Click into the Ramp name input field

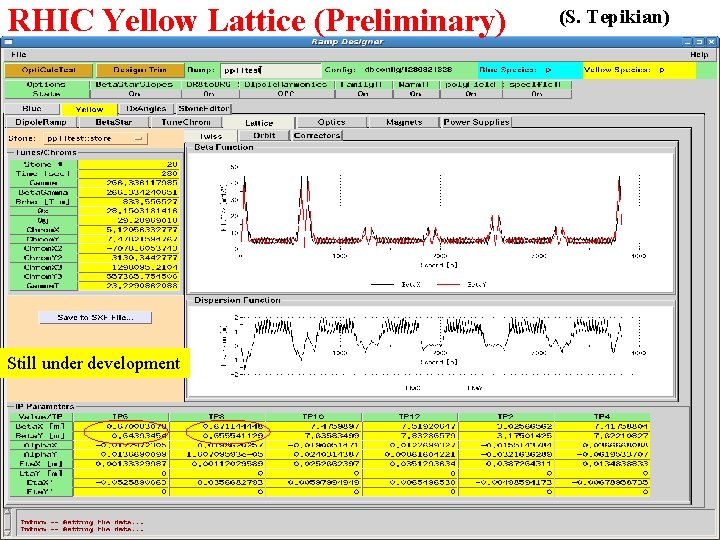coord(270,70)
